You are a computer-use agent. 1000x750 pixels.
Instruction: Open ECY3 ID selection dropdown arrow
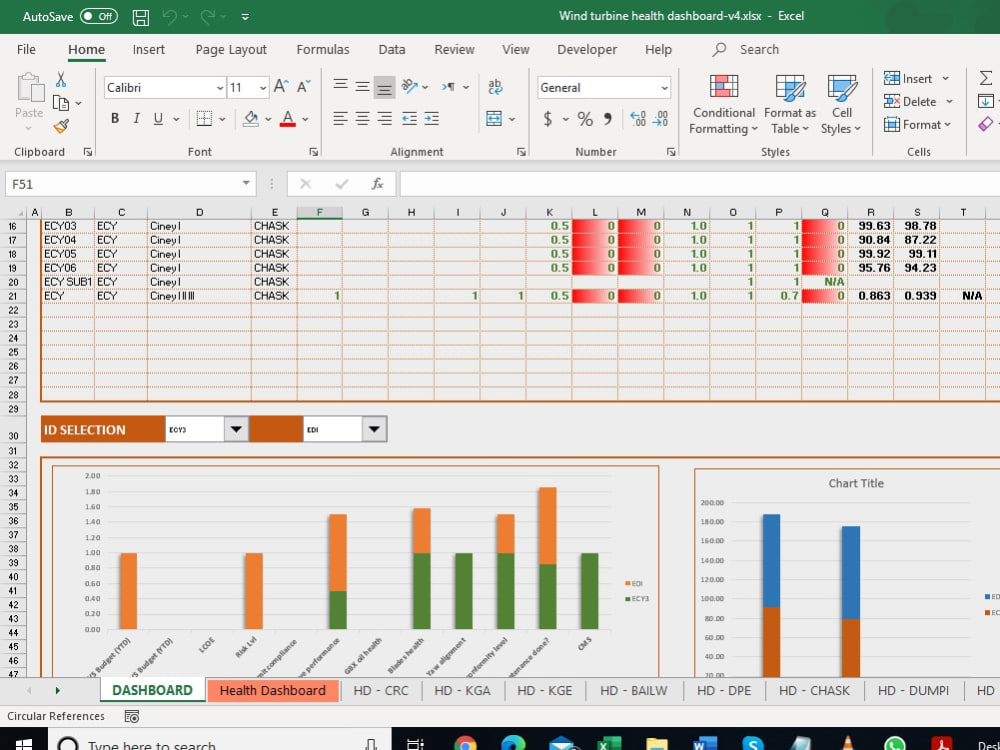(236, 429)
